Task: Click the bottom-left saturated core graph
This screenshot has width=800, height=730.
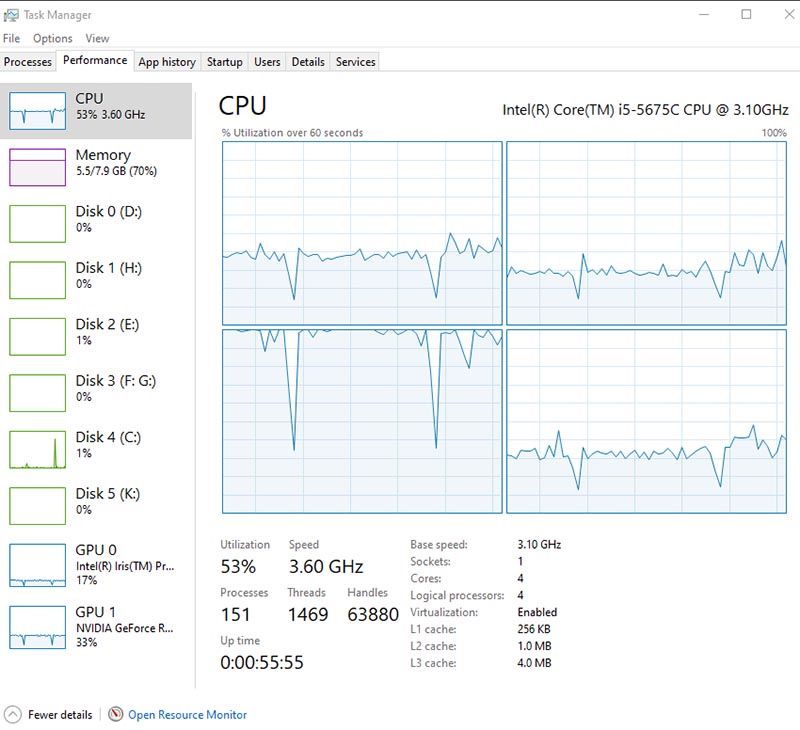Action: [x=362, y=421]
